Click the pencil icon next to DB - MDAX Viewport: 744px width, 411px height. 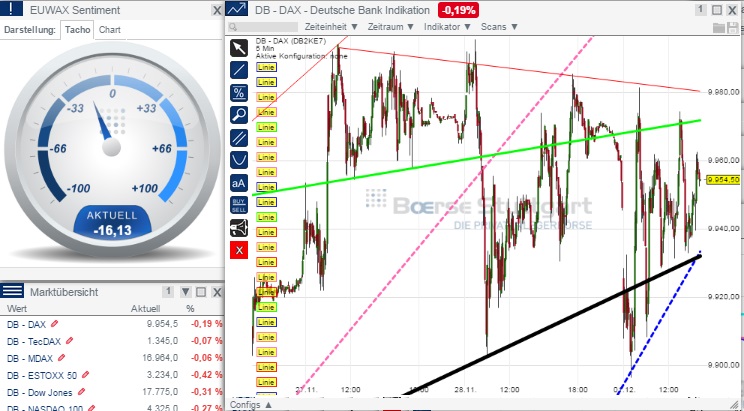tap(61, 357)
